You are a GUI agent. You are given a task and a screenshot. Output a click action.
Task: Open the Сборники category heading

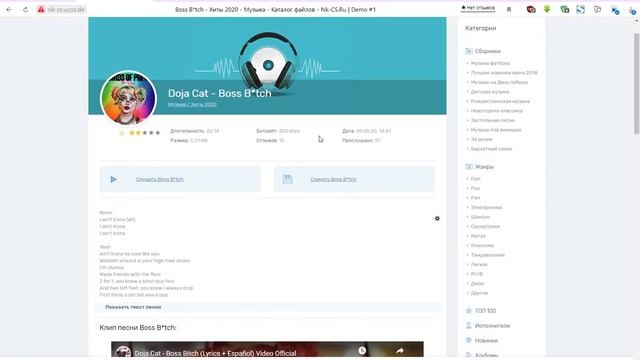pyautogui.click(x=488, y=51)
